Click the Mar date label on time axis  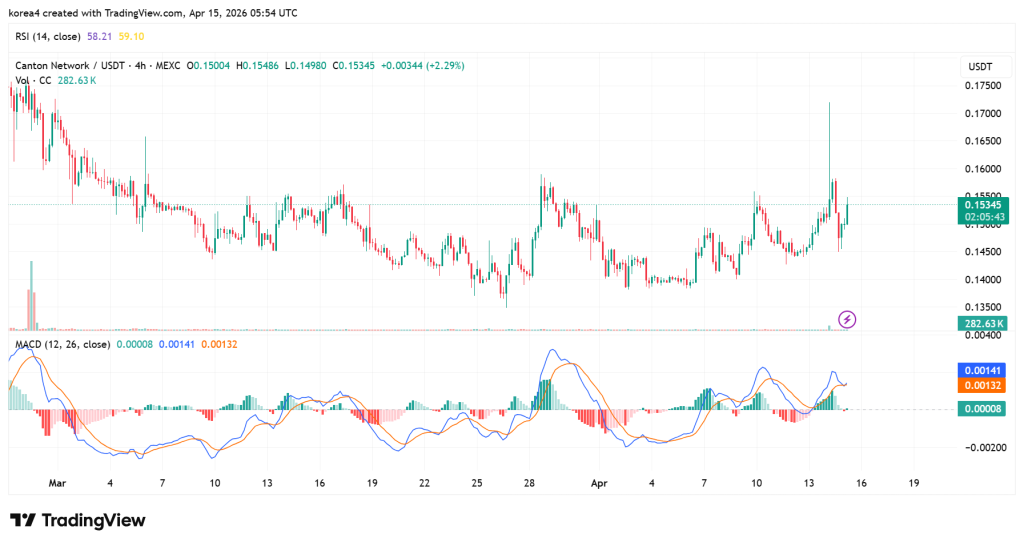coord(57,483)
